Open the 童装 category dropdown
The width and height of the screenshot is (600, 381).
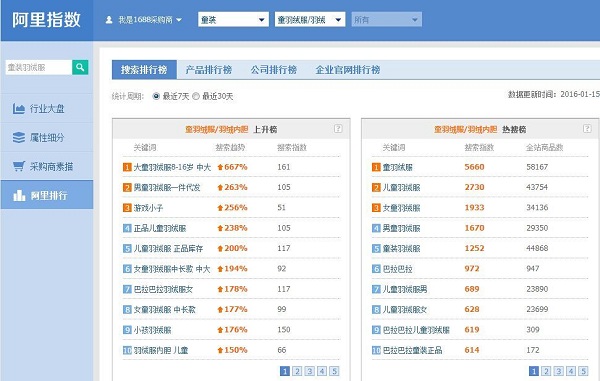233,20
